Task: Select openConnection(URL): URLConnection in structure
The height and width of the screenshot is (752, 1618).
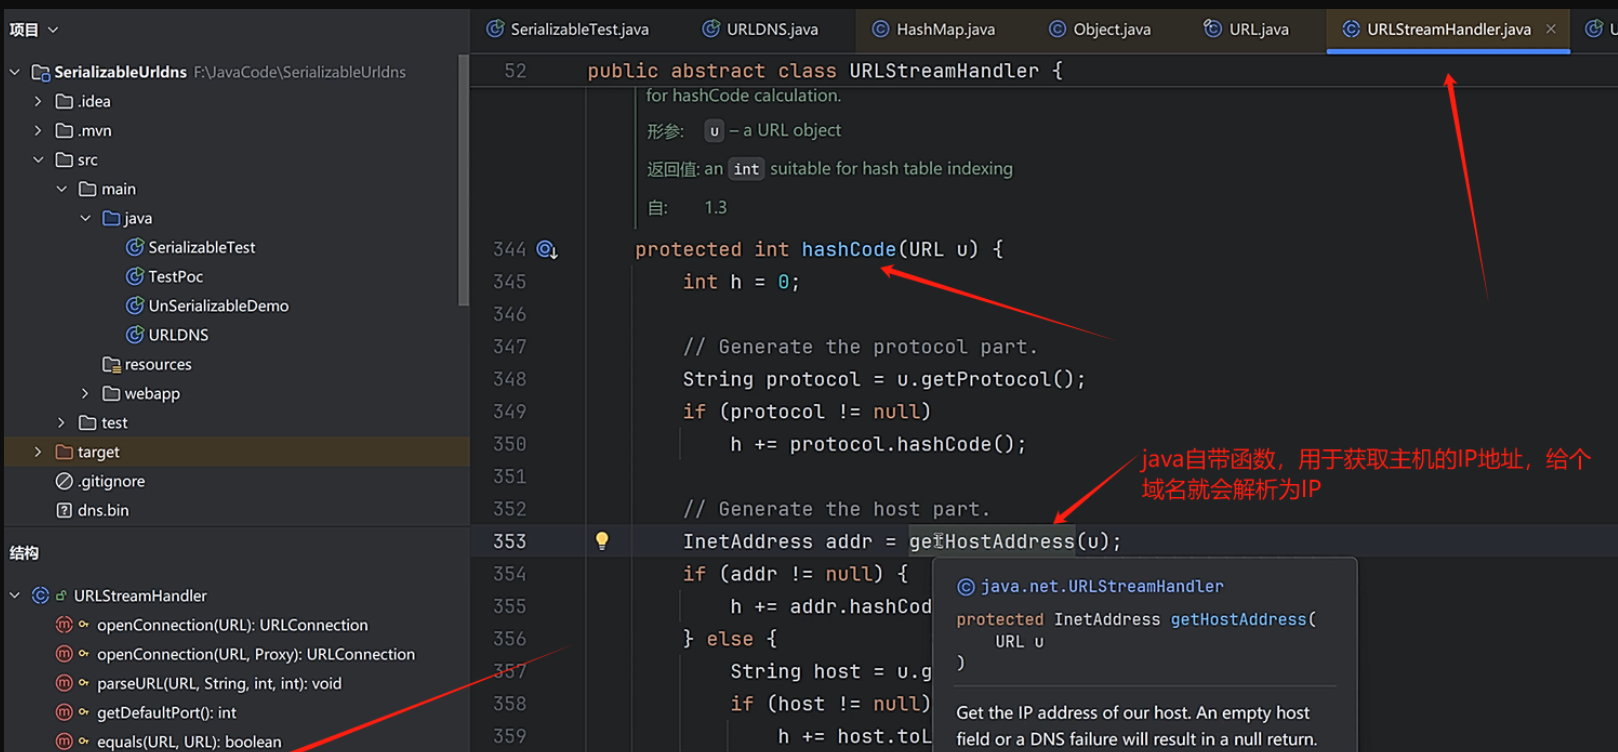Action: coord(232,625)
